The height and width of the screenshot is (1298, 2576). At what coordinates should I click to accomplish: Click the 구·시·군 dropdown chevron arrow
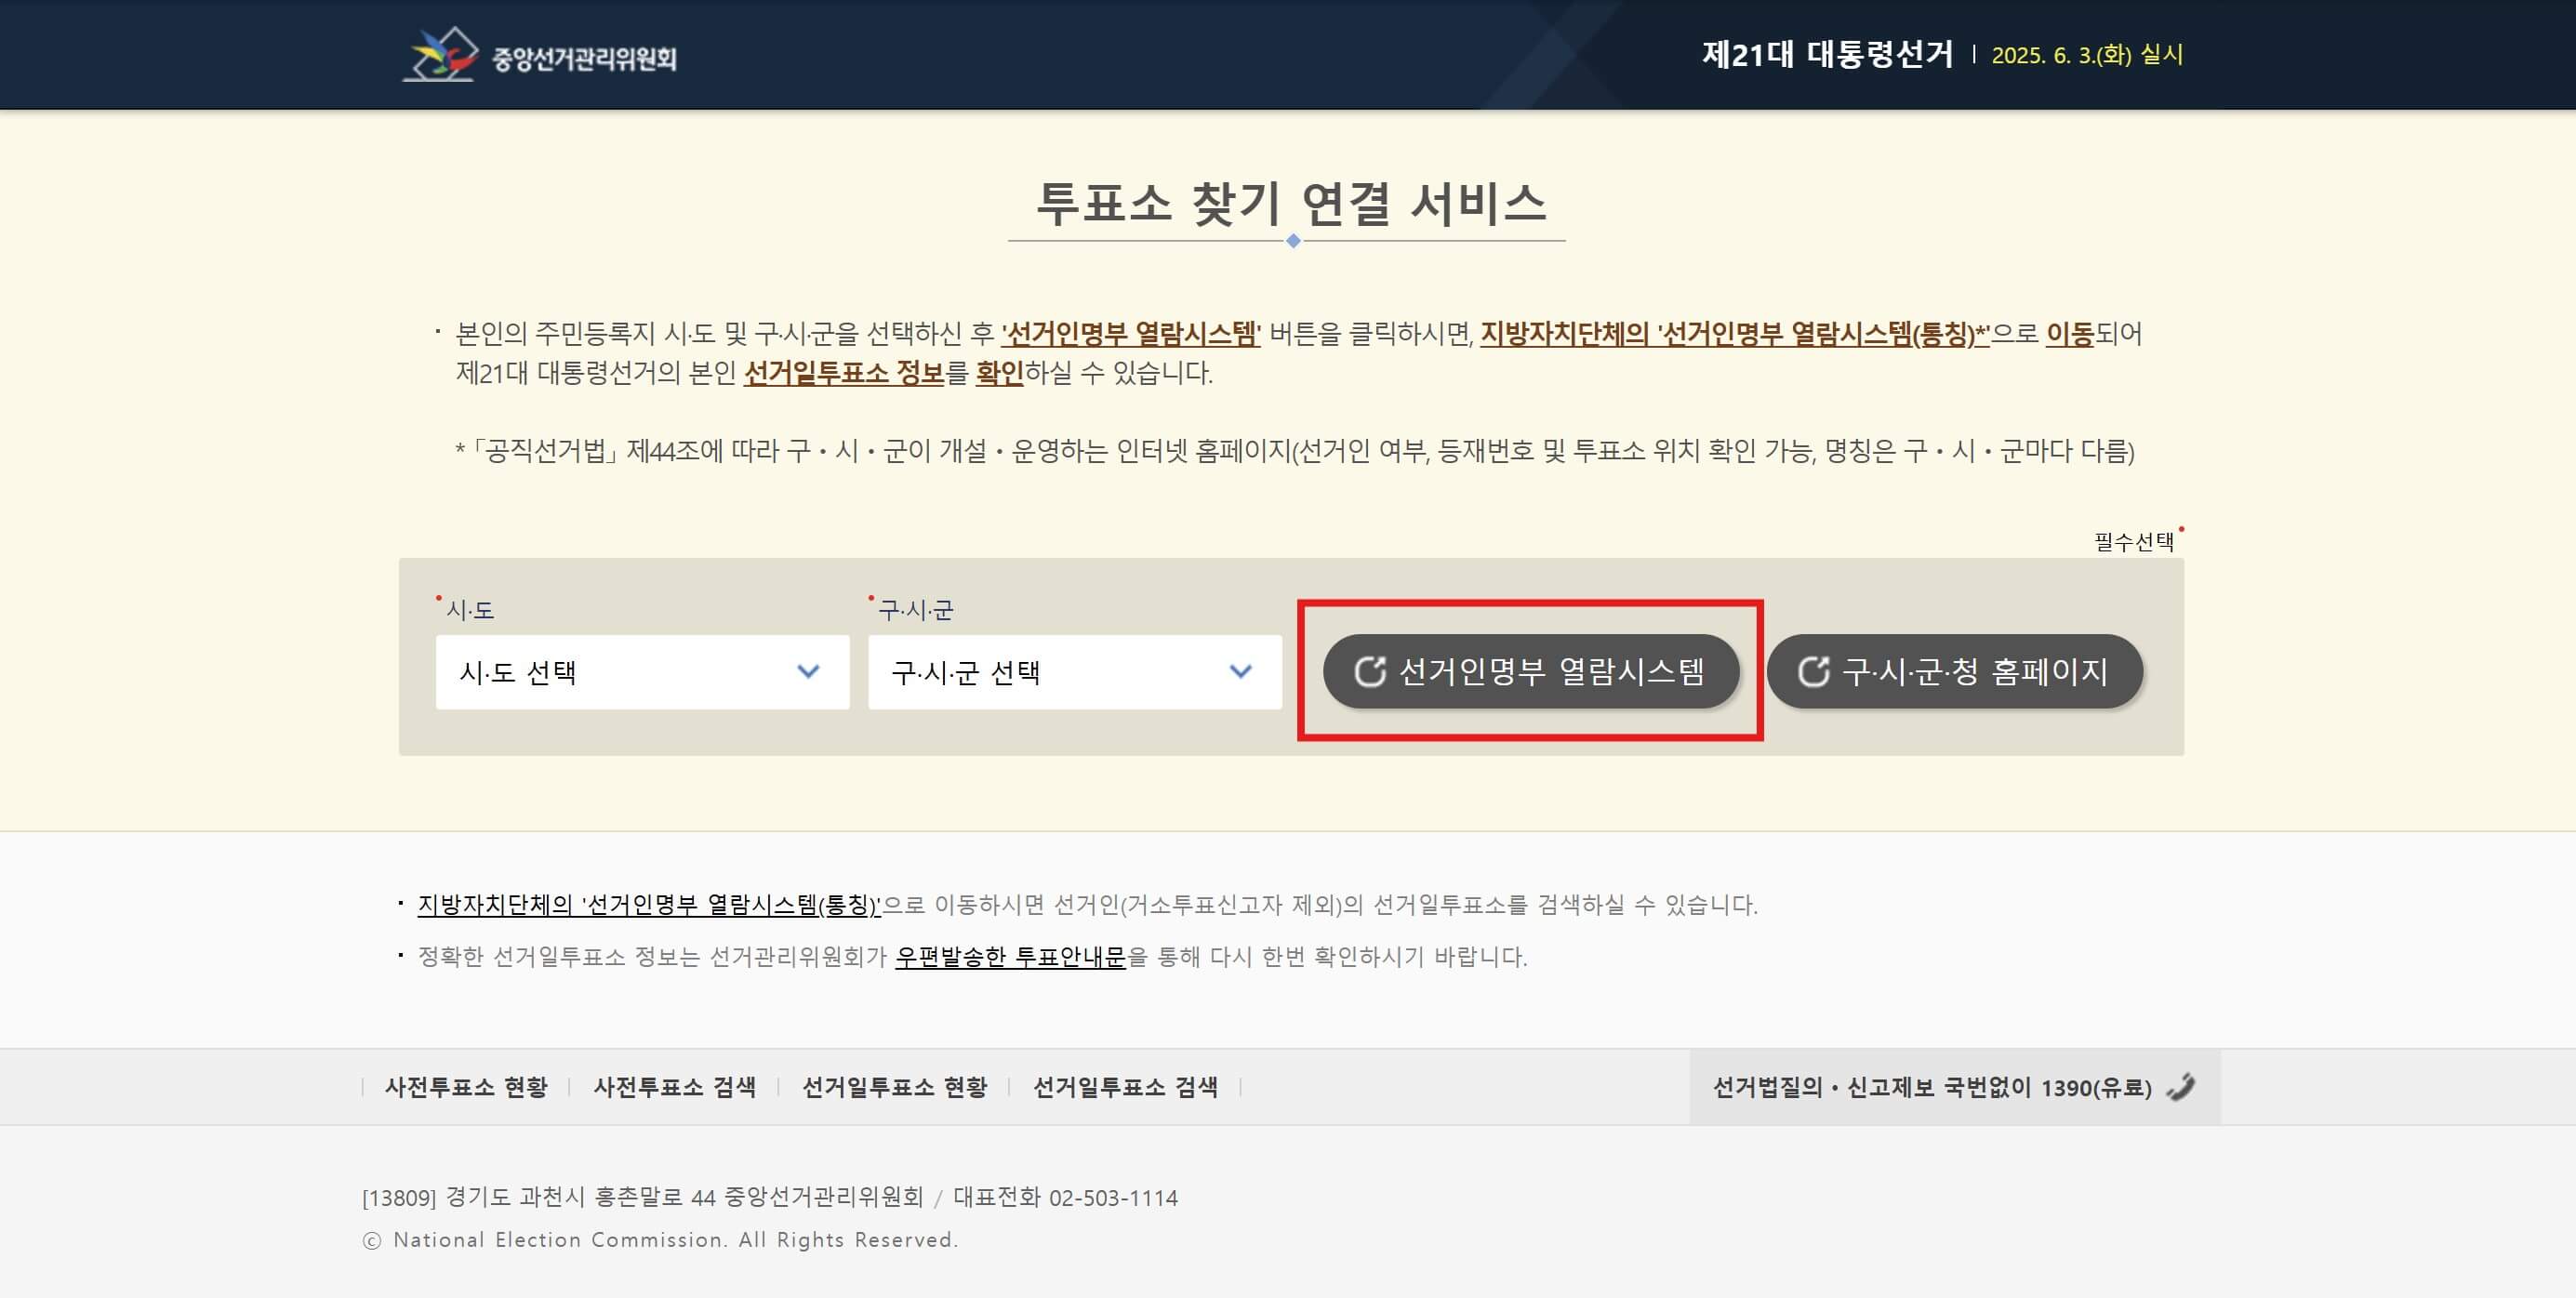1240,672
